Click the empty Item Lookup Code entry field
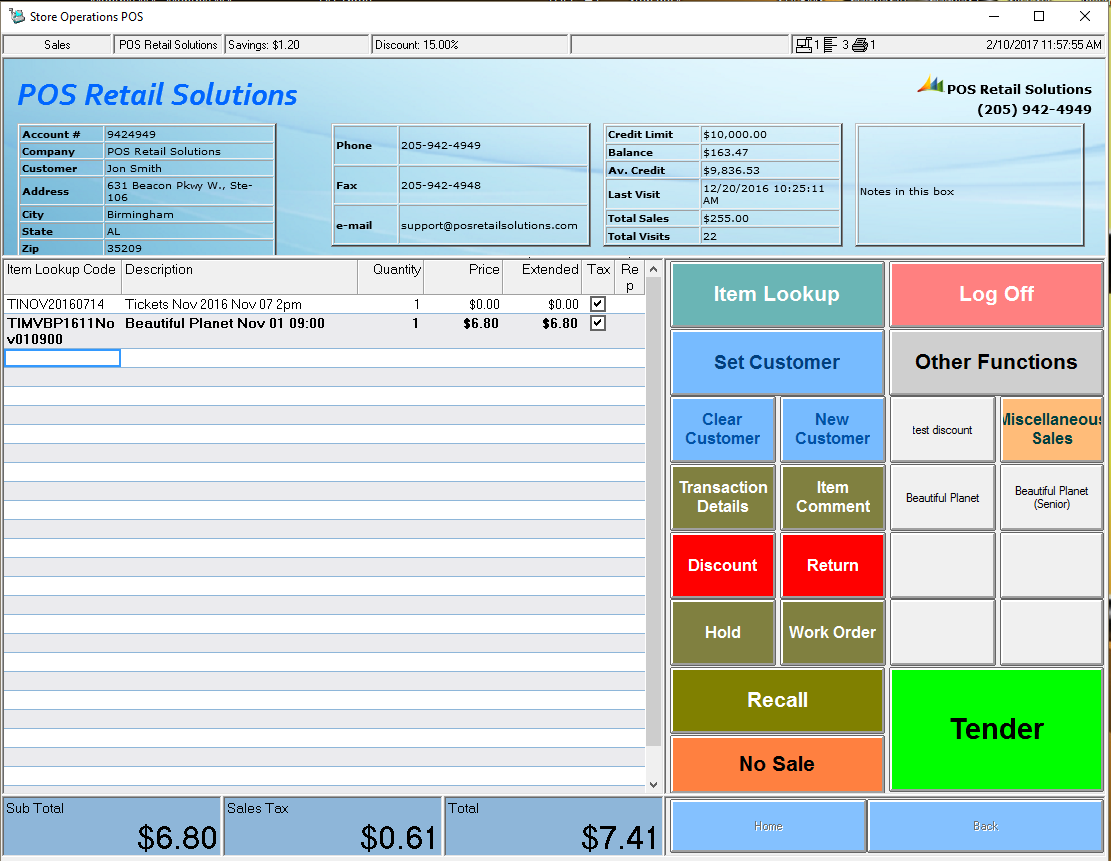Viewport: 1111px width, 861px height. click(x=62, y=358)
